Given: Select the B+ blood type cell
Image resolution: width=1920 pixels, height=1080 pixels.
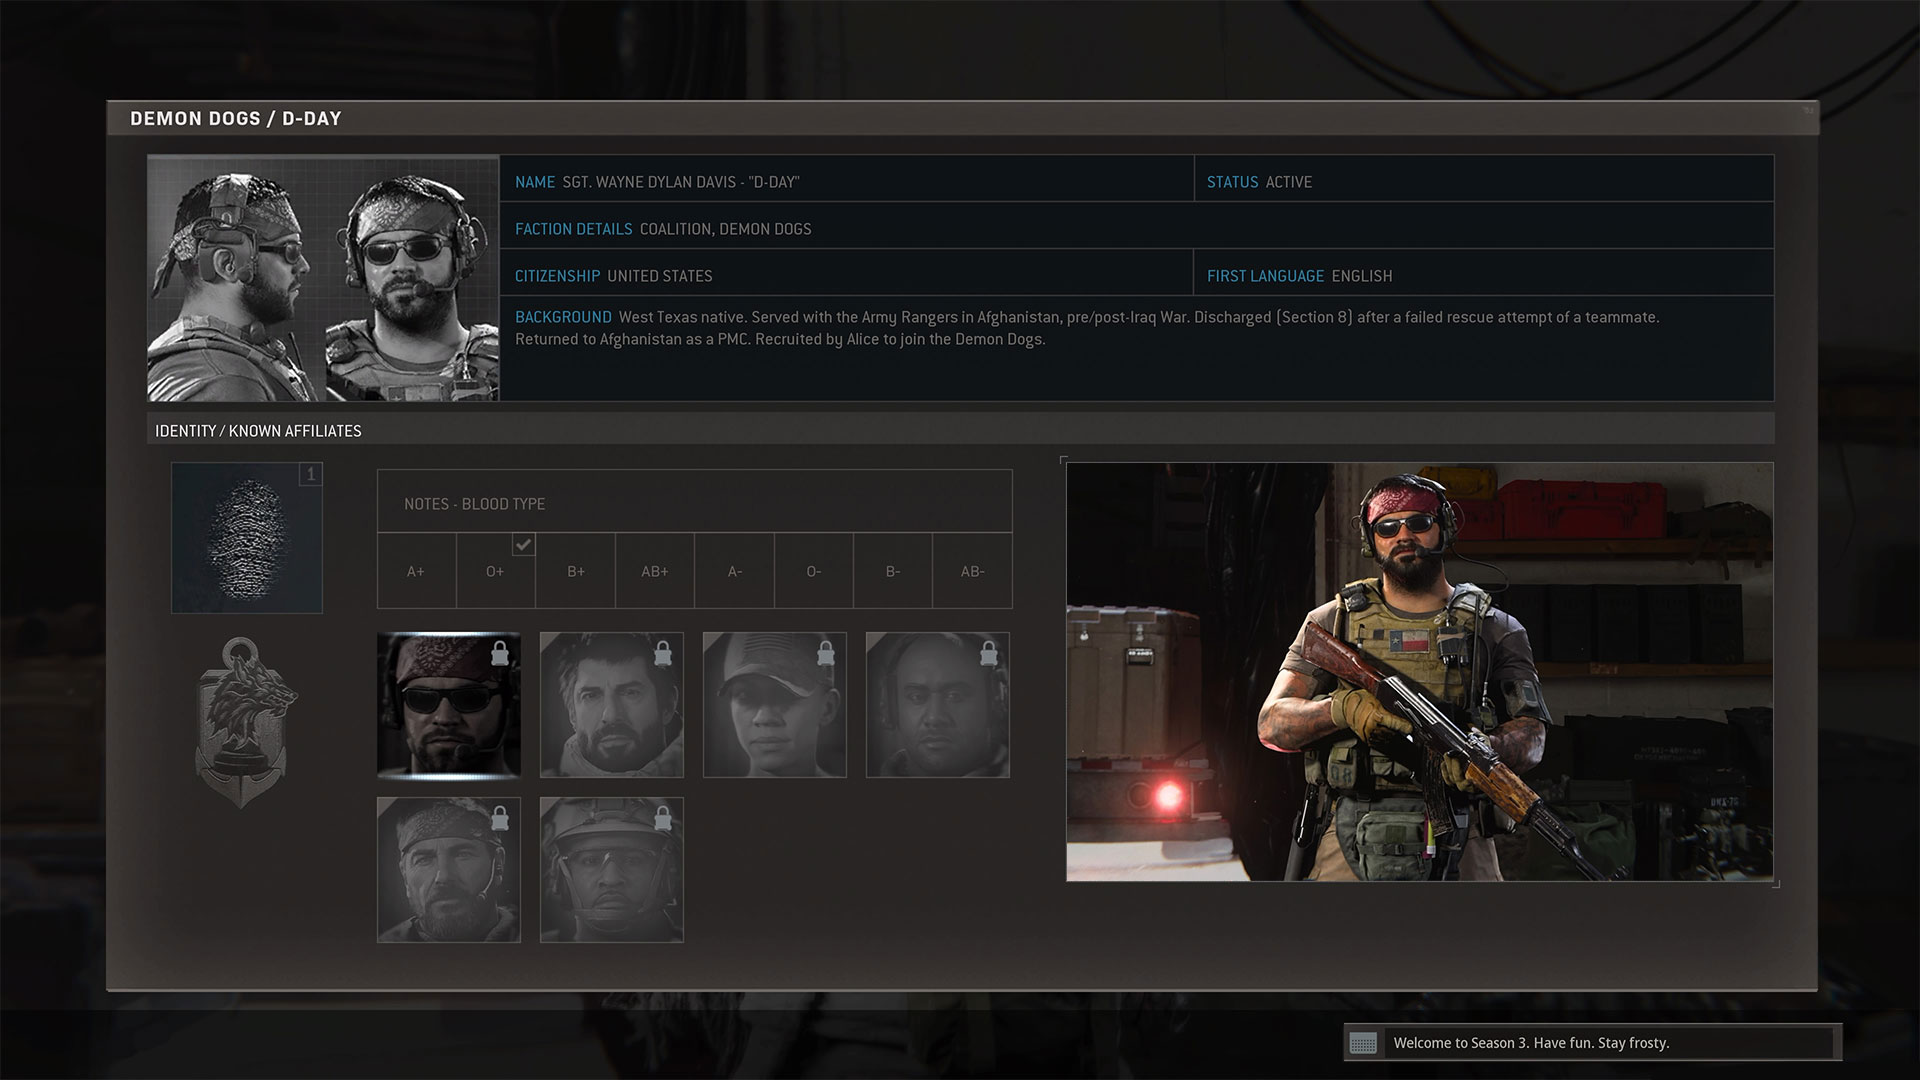Looking at the screenshot, I should (x=575, y=571).
